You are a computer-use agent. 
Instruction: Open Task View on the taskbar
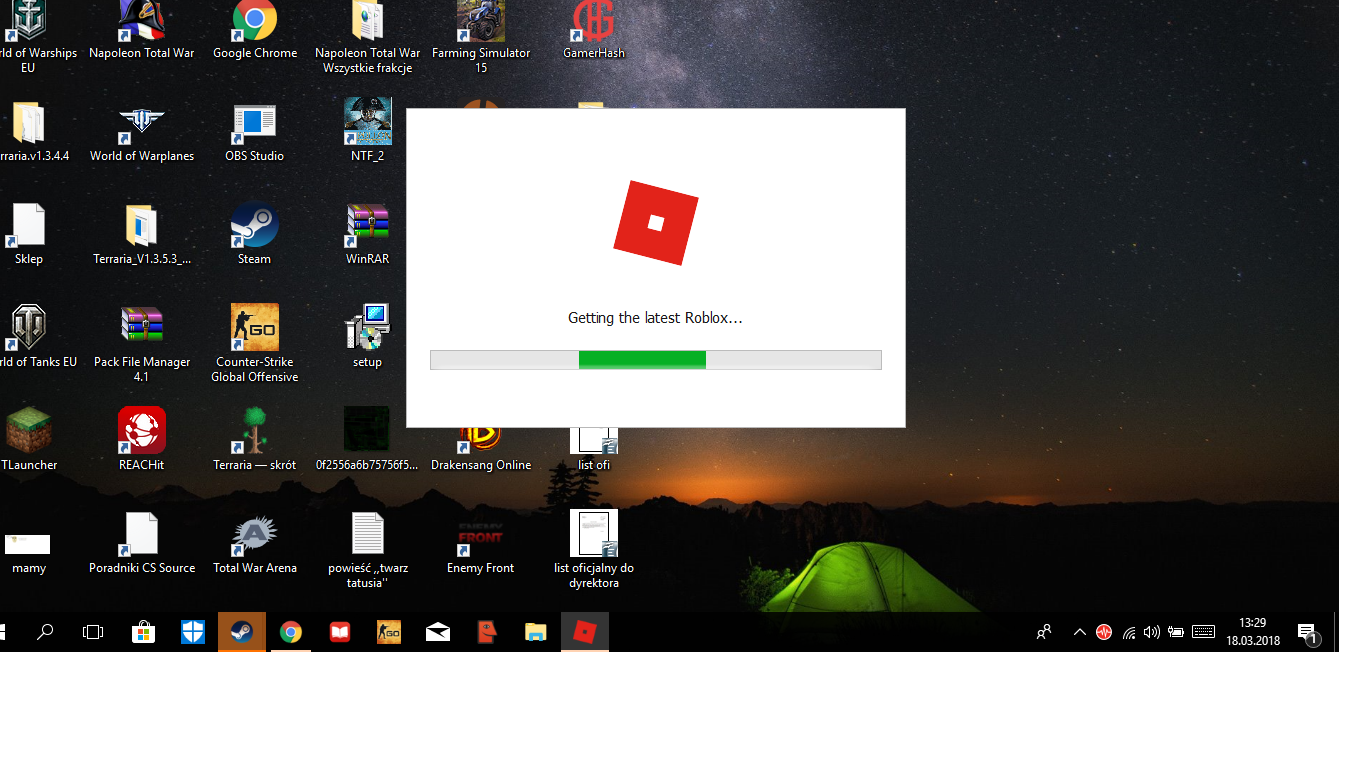[x=93, y=632]
